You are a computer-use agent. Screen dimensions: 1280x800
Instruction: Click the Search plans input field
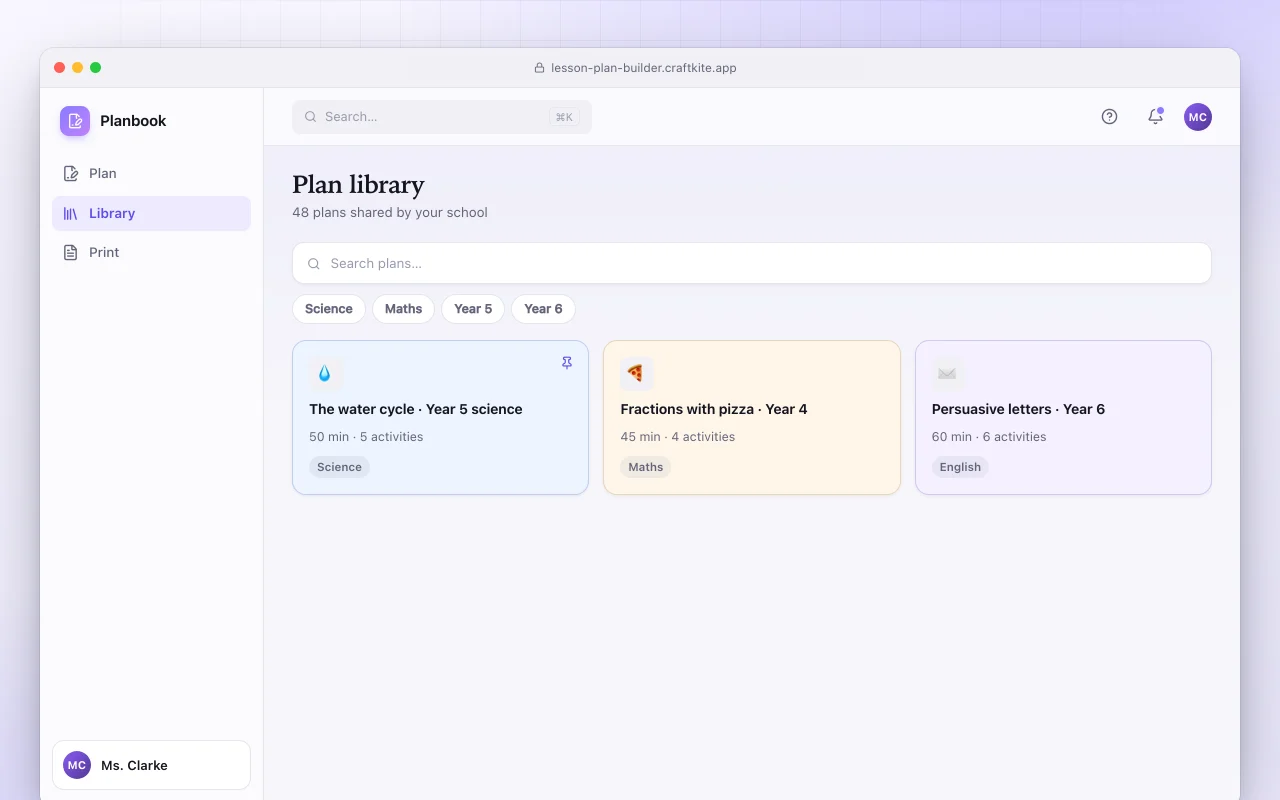click(x=752, y=263)
